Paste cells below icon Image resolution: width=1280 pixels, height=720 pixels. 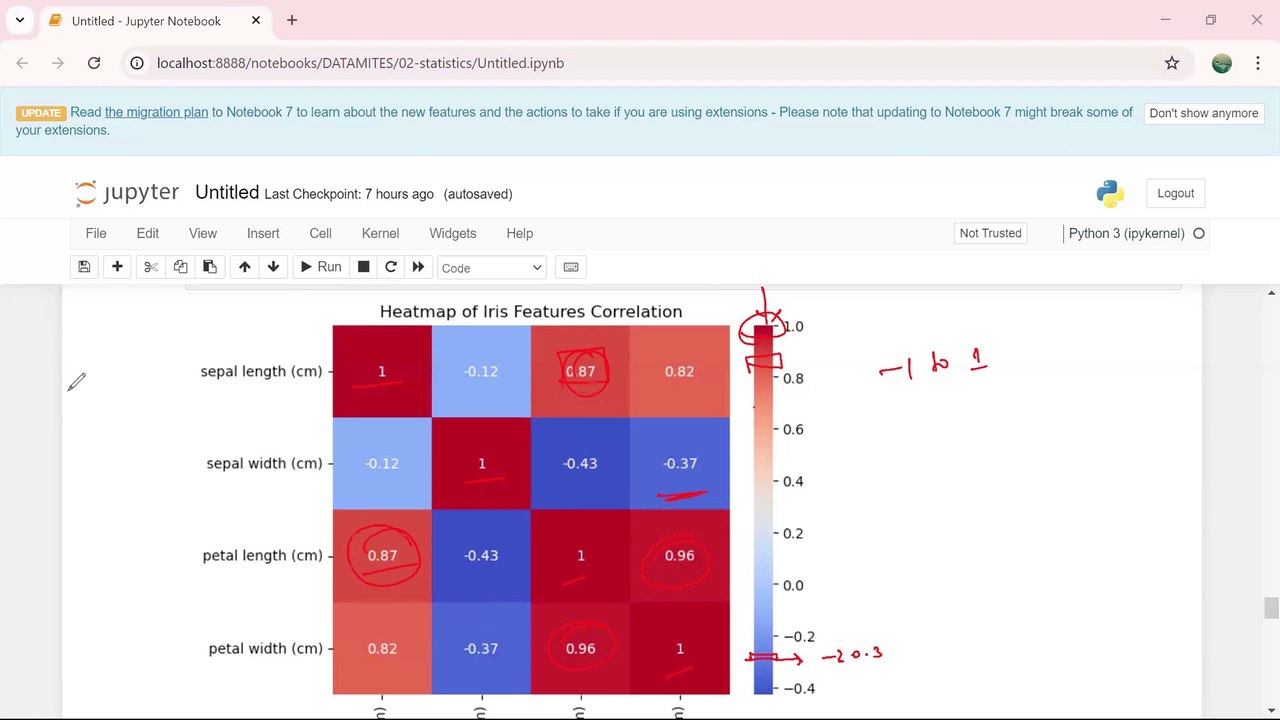(x=209, y=267)
